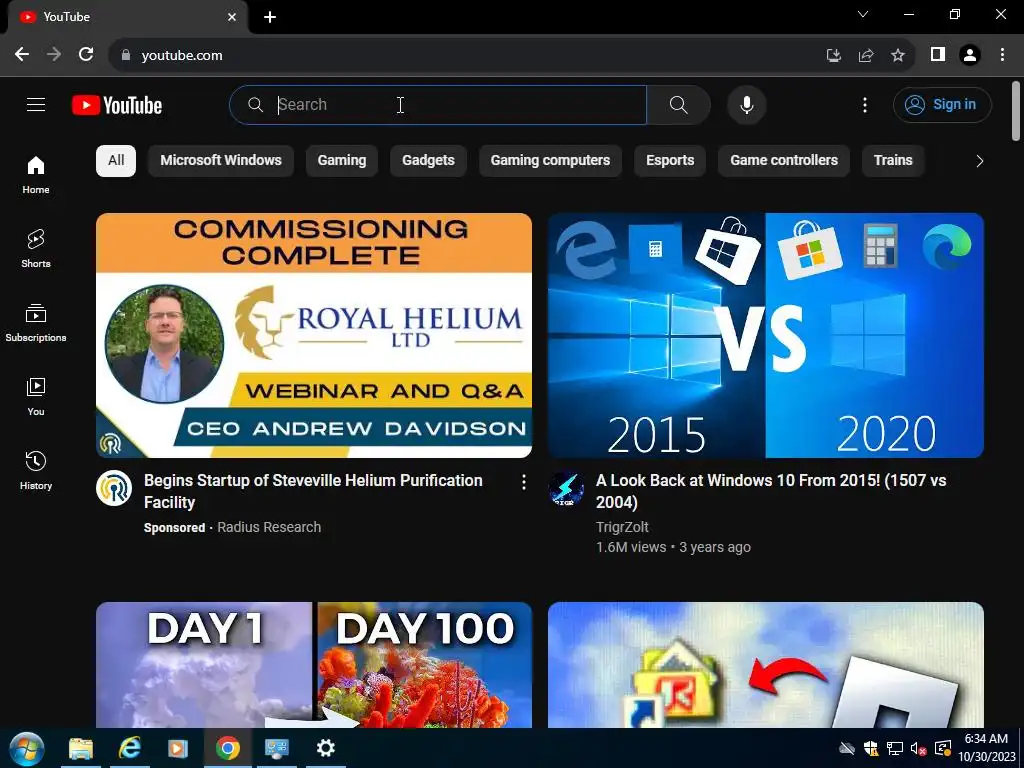Open the Settings gear on the taskbar
Image resolution: width=1024 pixels, height=768 pixels.
[x=325, y=748]
